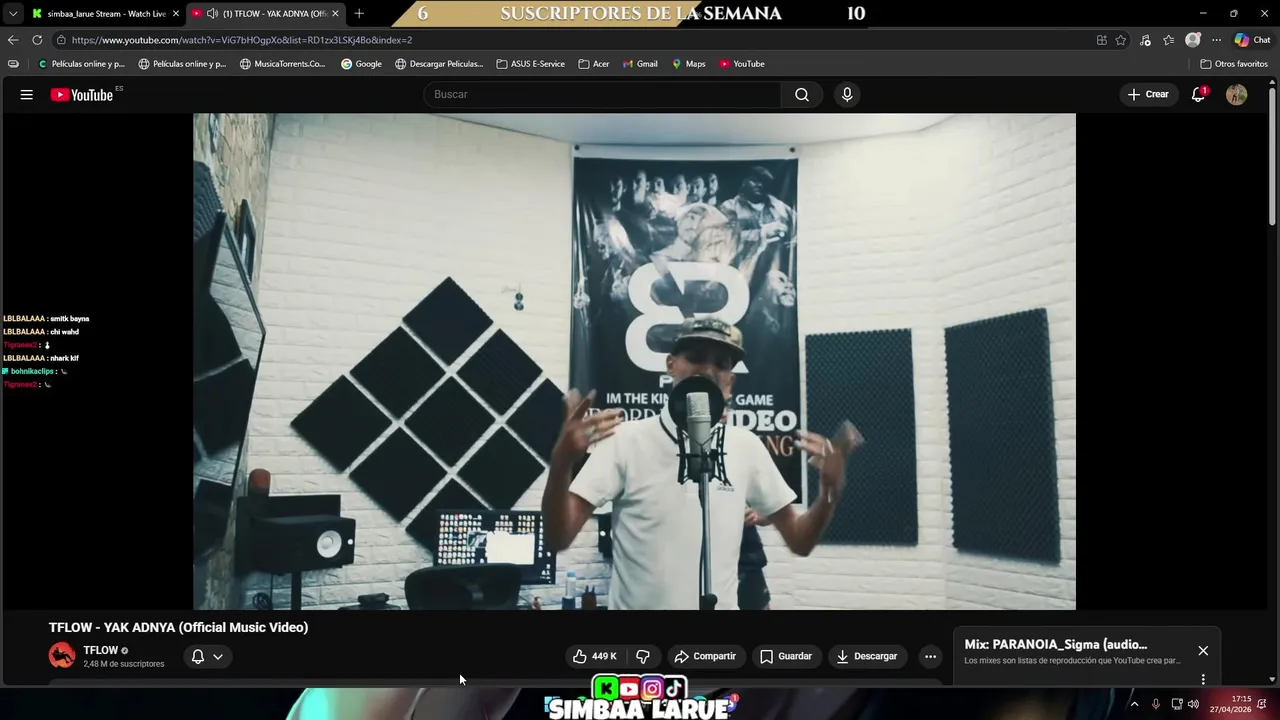Viewport: 1280px width, 720px height.
Task: Reload the current page
Action: (37, 40)
